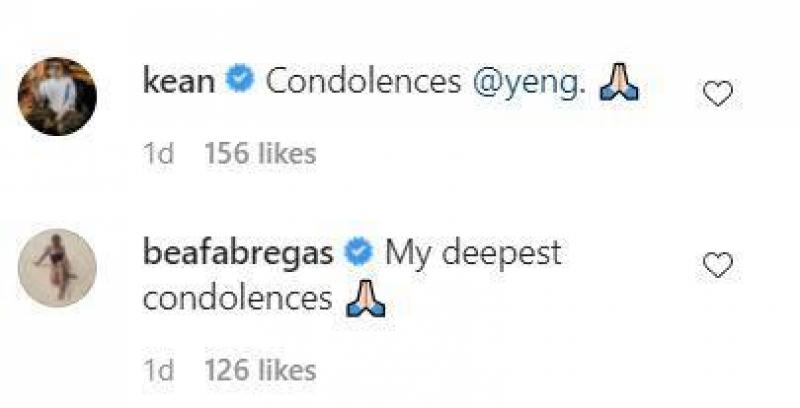The width and height of the screenshot is (800, 408).
Task: Click the word 'likes' next to 126
Action: (x=288, y=370)
